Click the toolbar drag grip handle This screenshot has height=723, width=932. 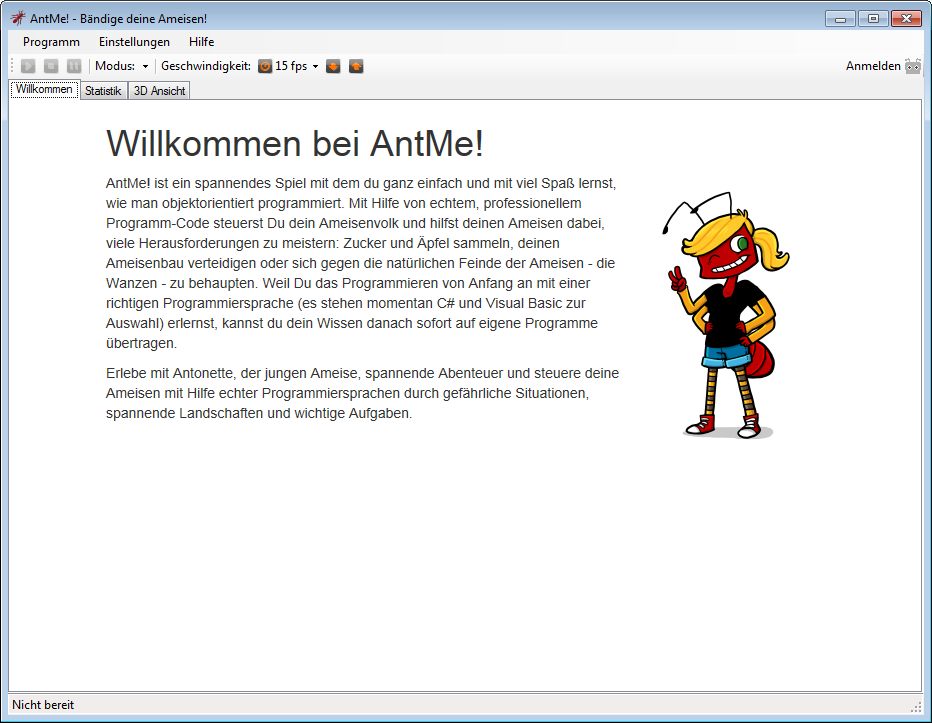pyautogui.click(x=12, y=66)
